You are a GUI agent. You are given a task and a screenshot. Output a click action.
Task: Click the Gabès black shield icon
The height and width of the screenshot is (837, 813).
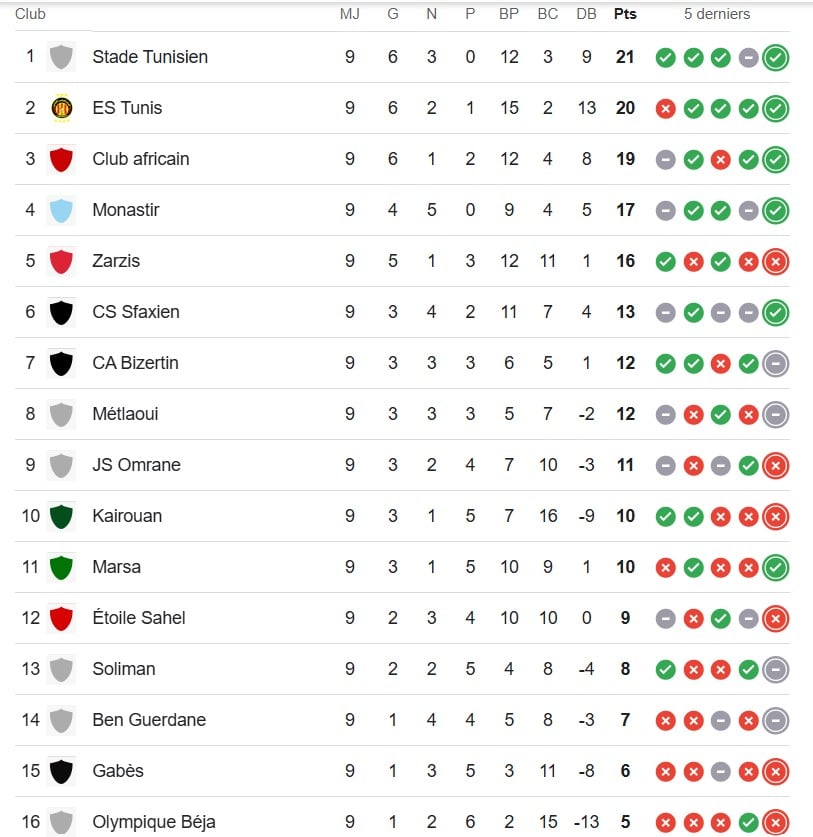click(x=61, y=771)
